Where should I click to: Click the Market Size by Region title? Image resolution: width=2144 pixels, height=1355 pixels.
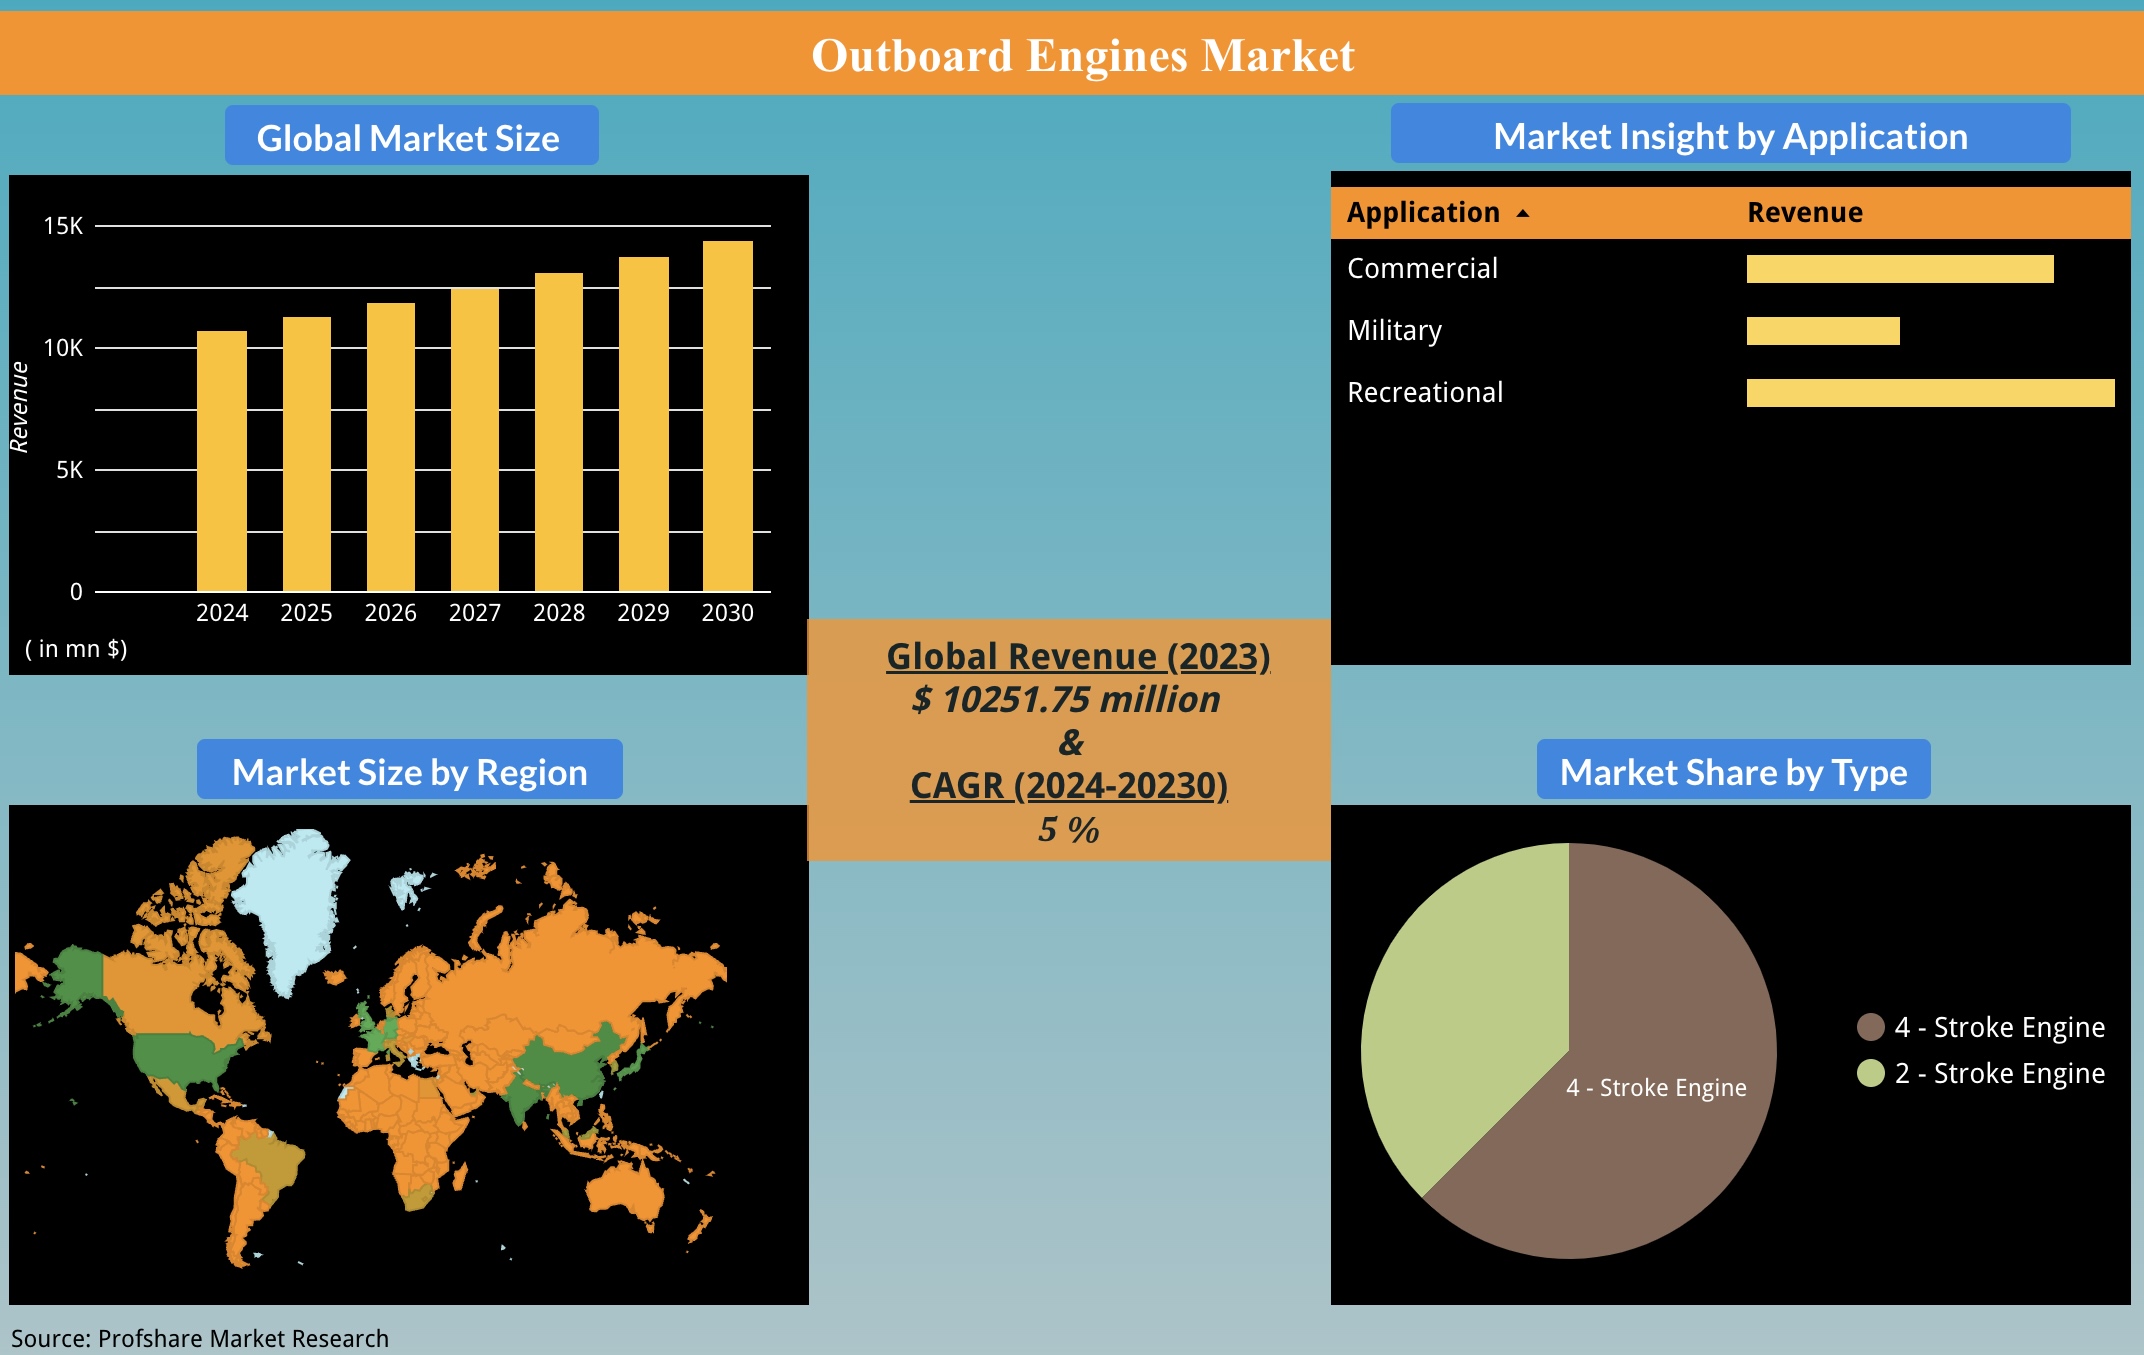click(410, 770)
